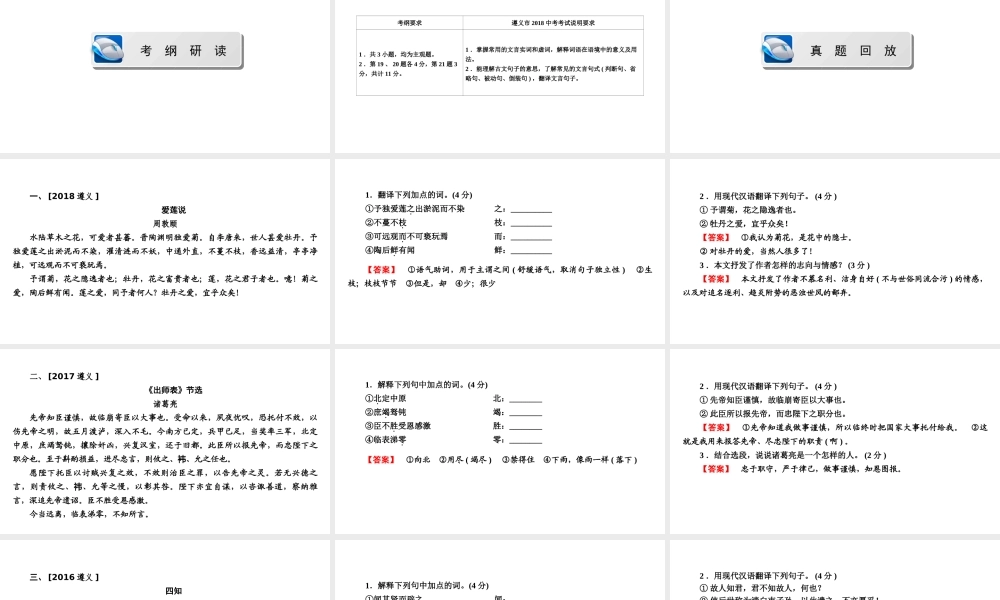Click the paragraph beginning 水陆草木之花
This screenshot has height=600, width=1000.
pyautogui.click(x=165, y=251)
